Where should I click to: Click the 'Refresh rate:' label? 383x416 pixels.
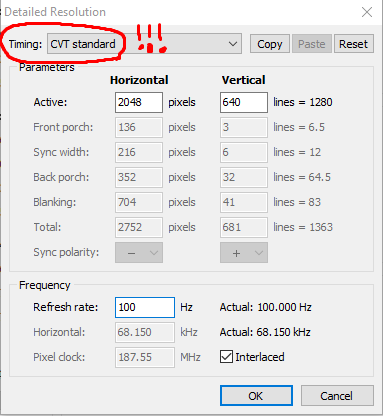[x=66, y=307]
